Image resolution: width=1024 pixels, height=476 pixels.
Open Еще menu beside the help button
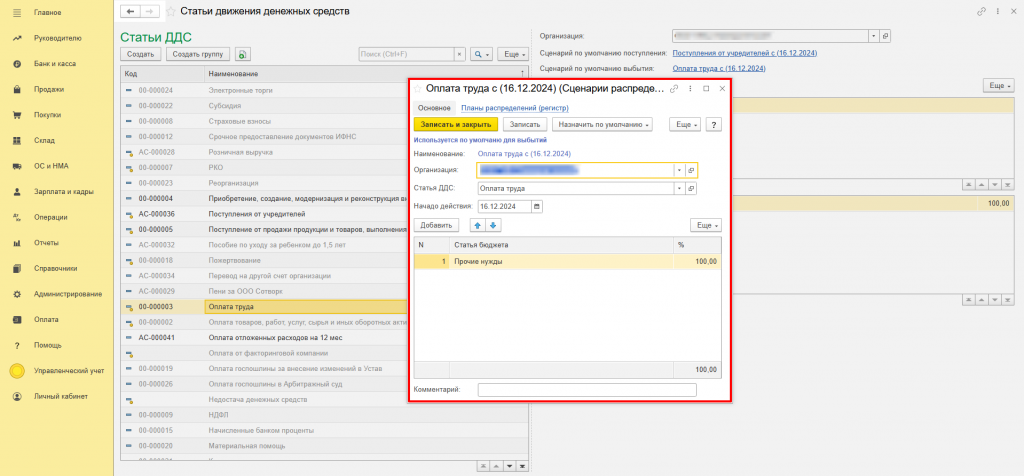pos(685,124)
